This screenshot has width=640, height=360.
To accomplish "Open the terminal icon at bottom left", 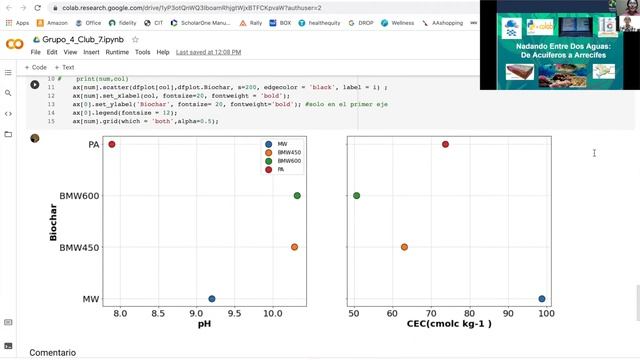I will (8, 346).
